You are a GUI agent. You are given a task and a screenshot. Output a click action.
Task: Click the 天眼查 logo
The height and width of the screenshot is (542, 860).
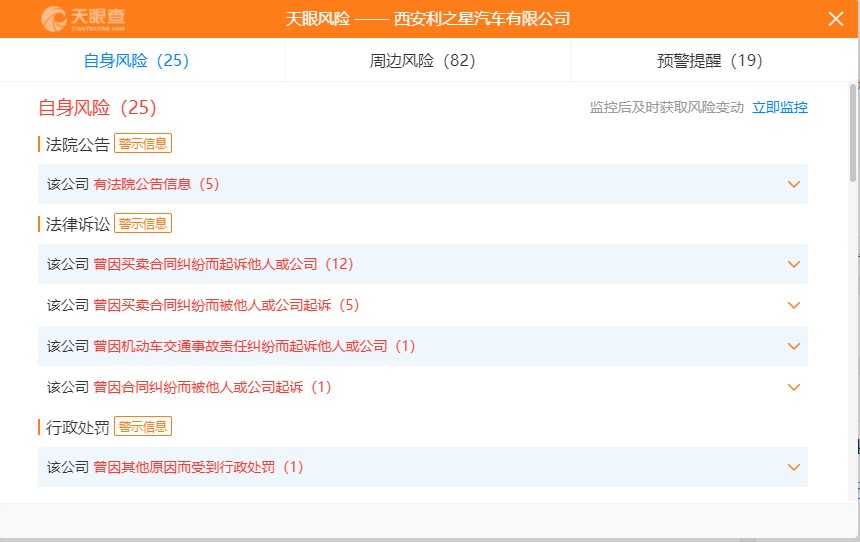pos(83,19)
